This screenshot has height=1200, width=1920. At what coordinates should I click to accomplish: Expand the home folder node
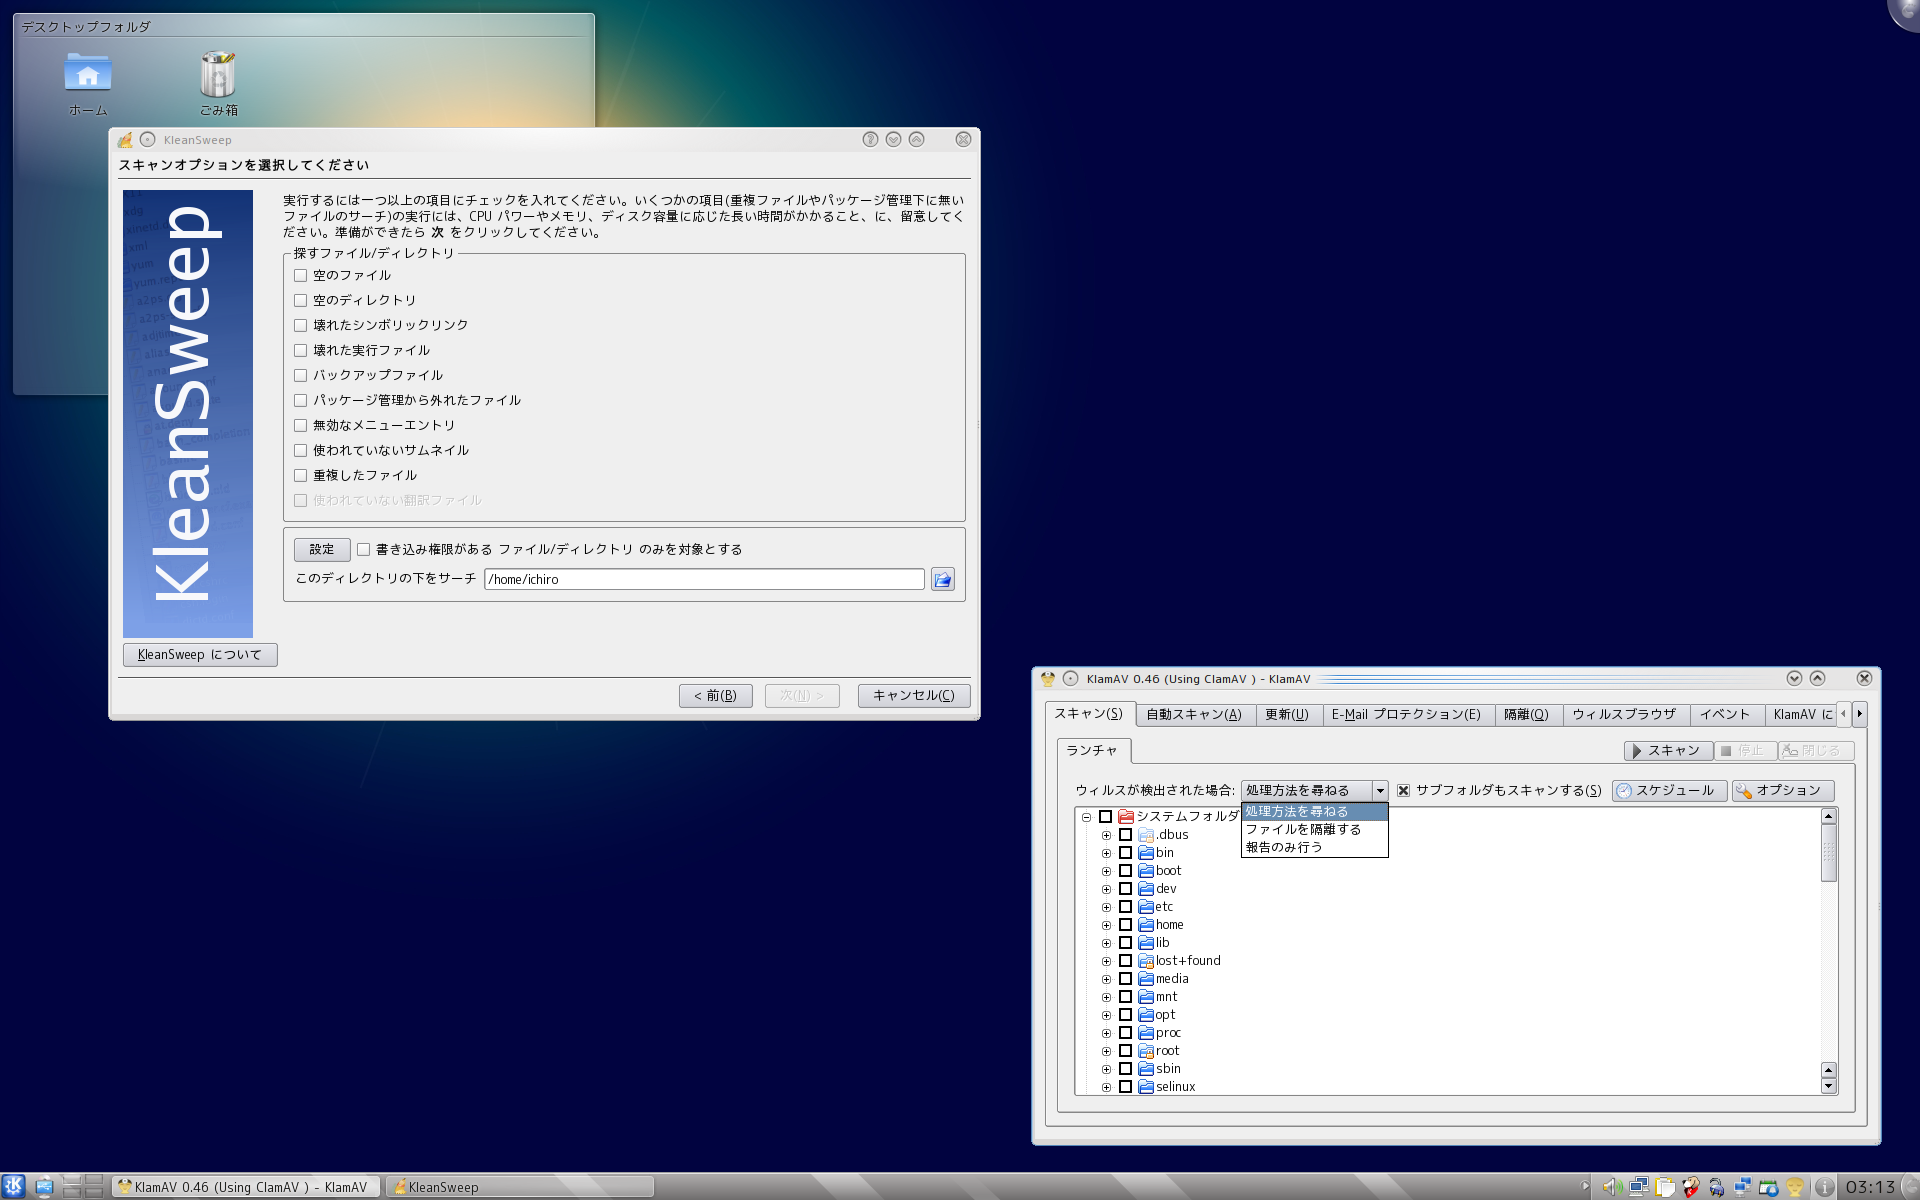[x=1106, y=925]
